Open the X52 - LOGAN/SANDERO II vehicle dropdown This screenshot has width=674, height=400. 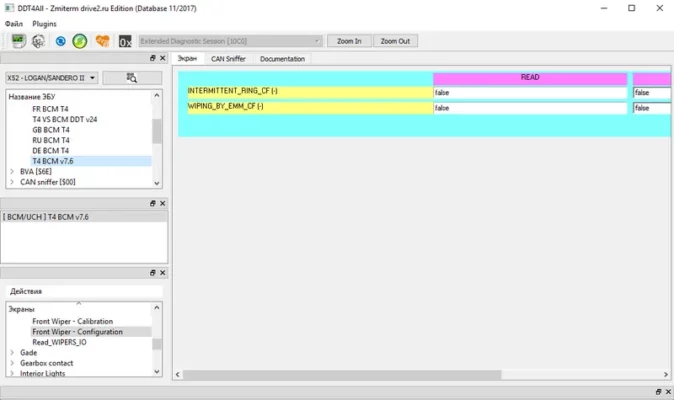[51, 78]
